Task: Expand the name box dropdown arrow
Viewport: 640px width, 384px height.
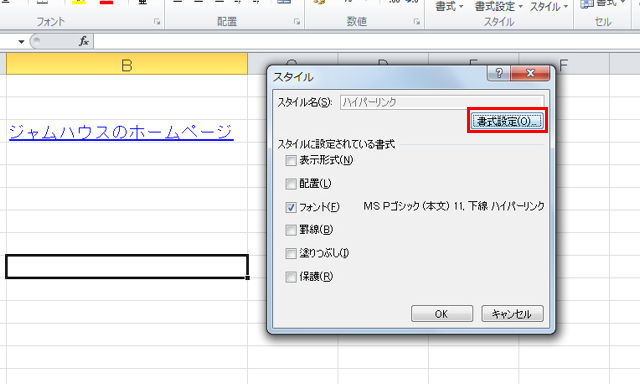Action: click(x=21, y=42)
